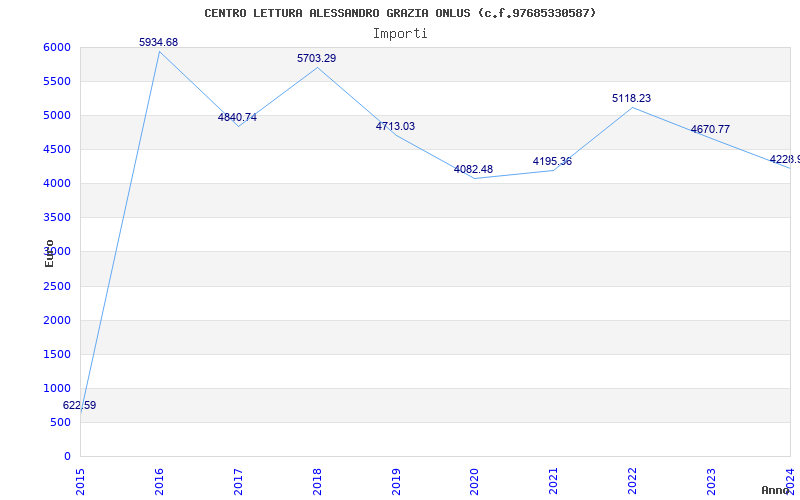Screen dimensions: 800x500
Task: Click the Euro y-axis title
Action: [49, 253]
